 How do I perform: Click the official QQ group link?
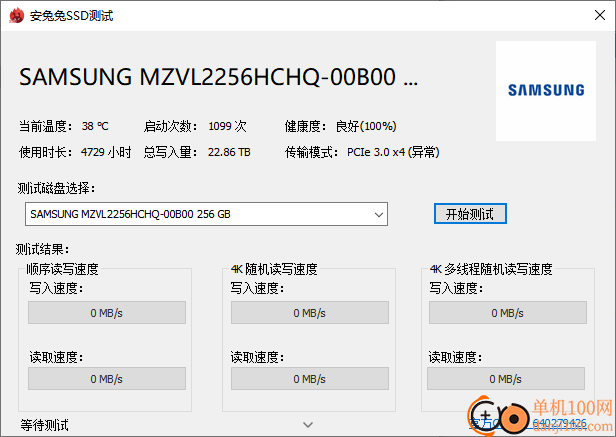click(528, 423)
